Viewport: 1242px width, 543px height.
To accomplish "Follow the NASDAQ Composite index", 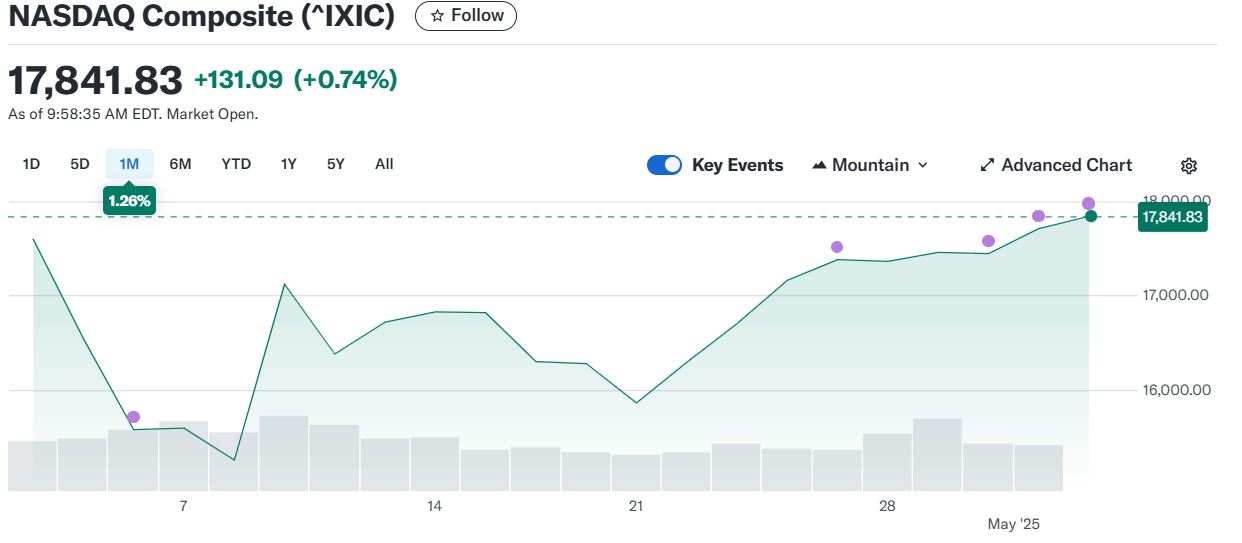I will click(466, 16).
